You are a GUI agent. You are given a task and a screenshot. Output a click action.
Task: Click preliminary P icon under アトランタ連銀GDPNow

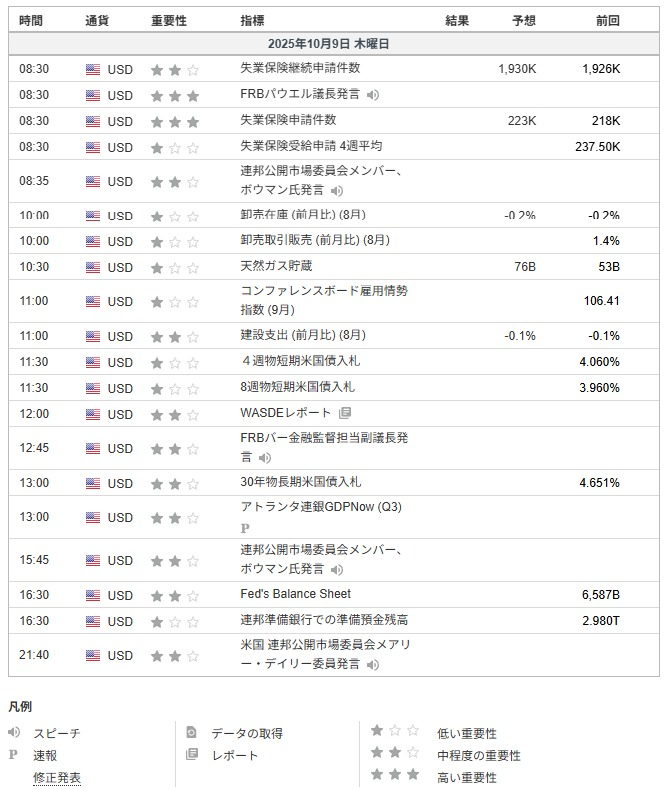[x=246, y=527]
